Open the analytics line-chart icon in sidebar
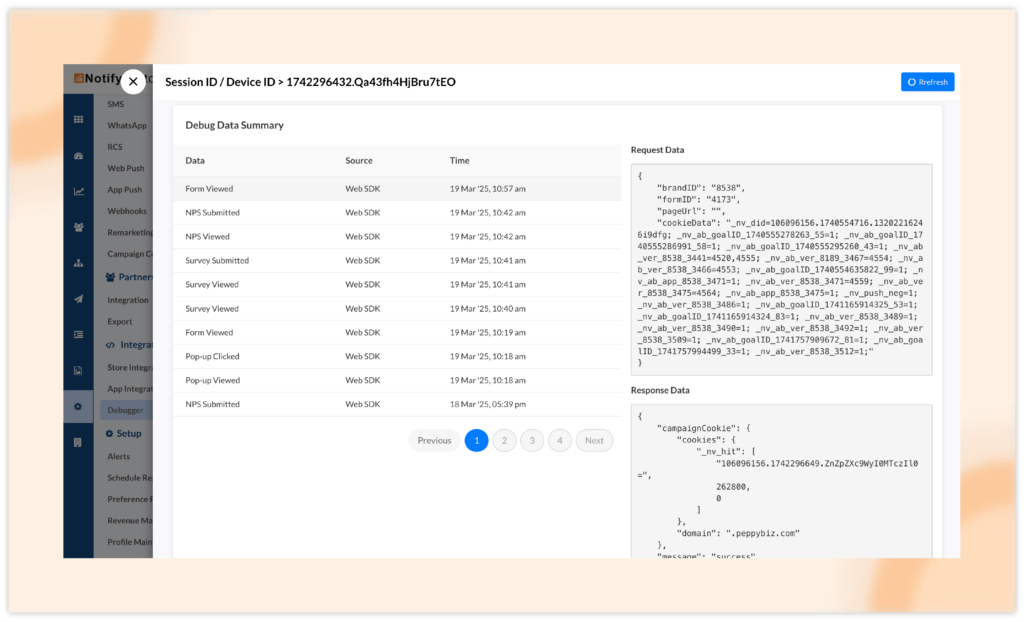The height and width of the screenshot is (622, 1024). click(78, 191)
